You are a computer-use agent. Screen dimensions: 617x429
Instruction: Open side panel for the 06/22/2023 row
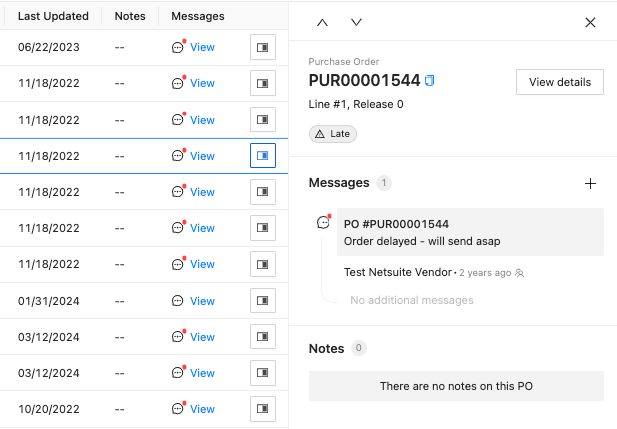coord(263,47)
